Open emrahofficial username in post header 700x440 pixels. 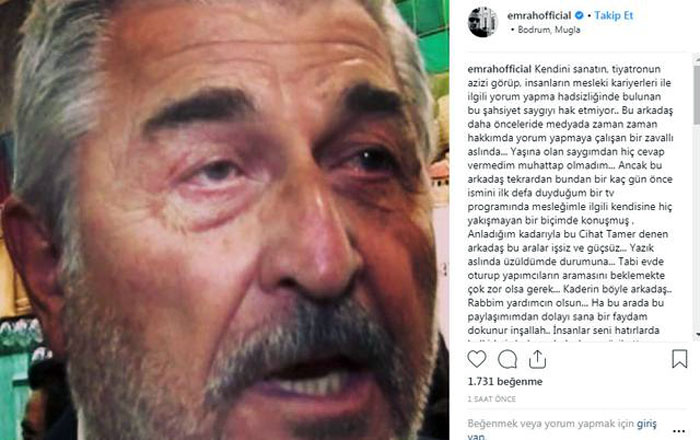point(539,16)
